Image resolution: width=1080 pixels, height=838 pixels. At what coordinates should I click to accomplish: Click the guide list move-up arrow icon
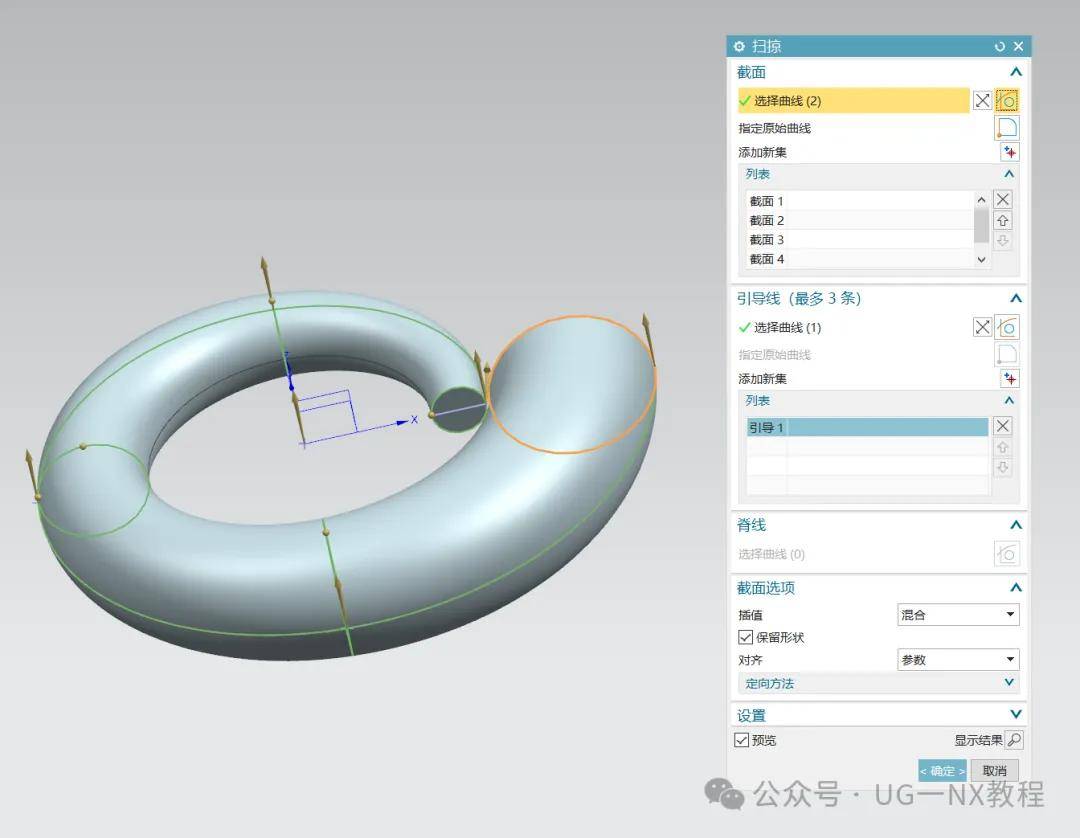pos(1003,447)
